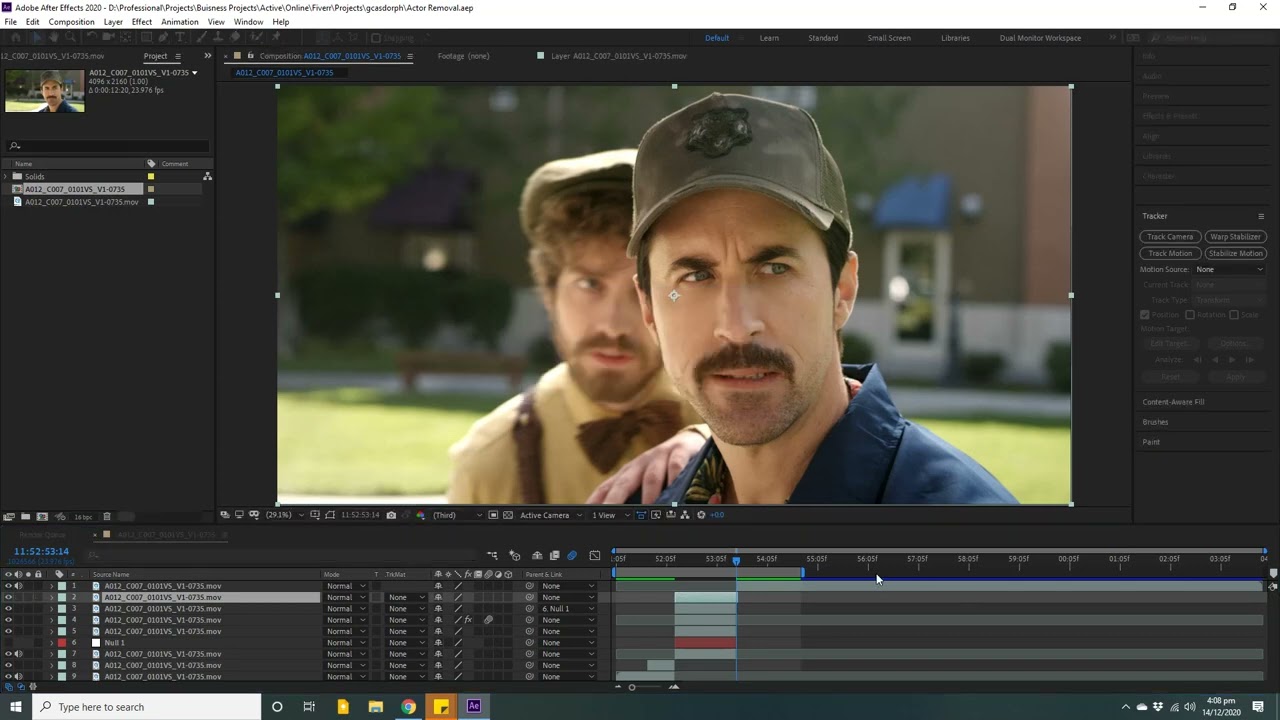1280x720 pixels.
Task: Expand layer 2 properties in timeline
Action: (x=52, y=597)
